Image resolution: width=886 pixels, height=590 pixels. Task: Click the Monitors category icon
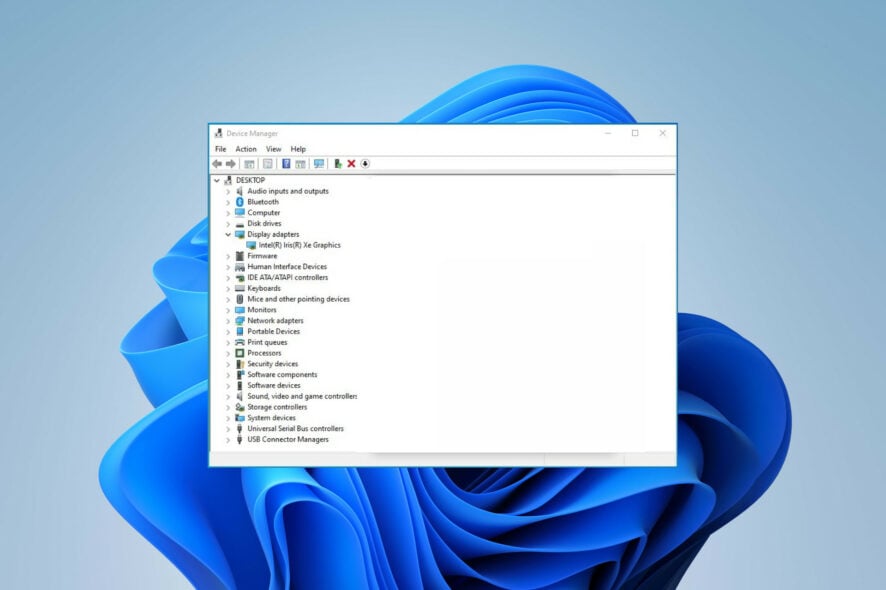(x=240, y=310)
